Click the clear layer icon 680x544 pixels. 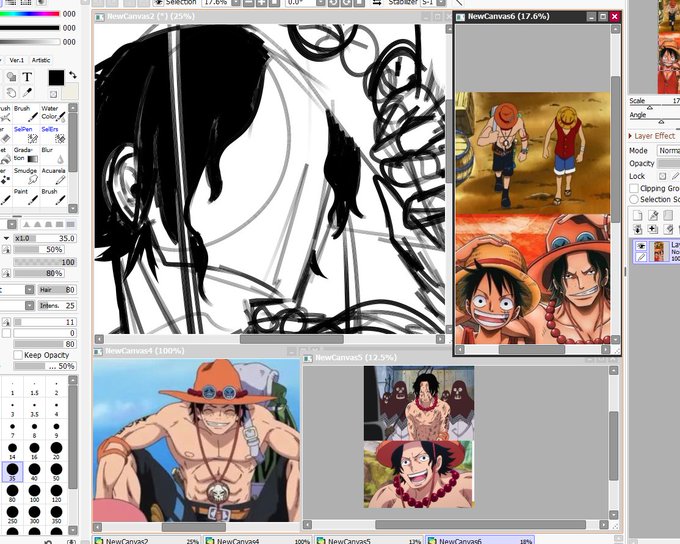668,229
